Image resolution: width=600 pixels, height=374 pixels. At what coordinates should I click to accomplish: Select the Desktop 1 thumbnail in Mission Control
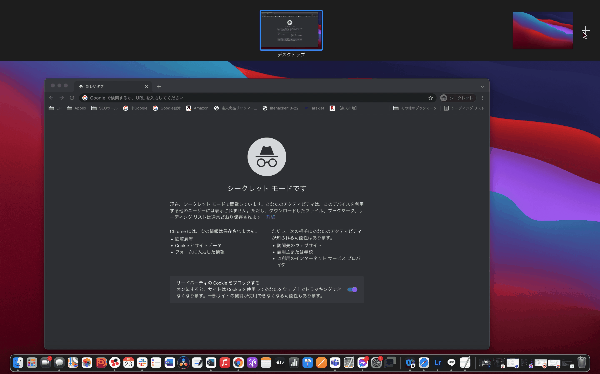click(291, 30)
